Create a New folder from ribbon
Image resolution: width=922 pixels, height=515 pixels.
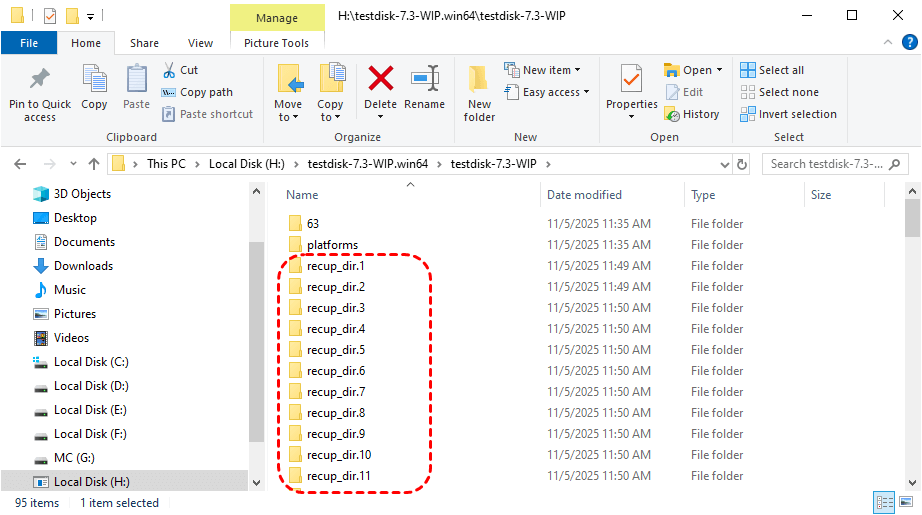pos(479,88)
